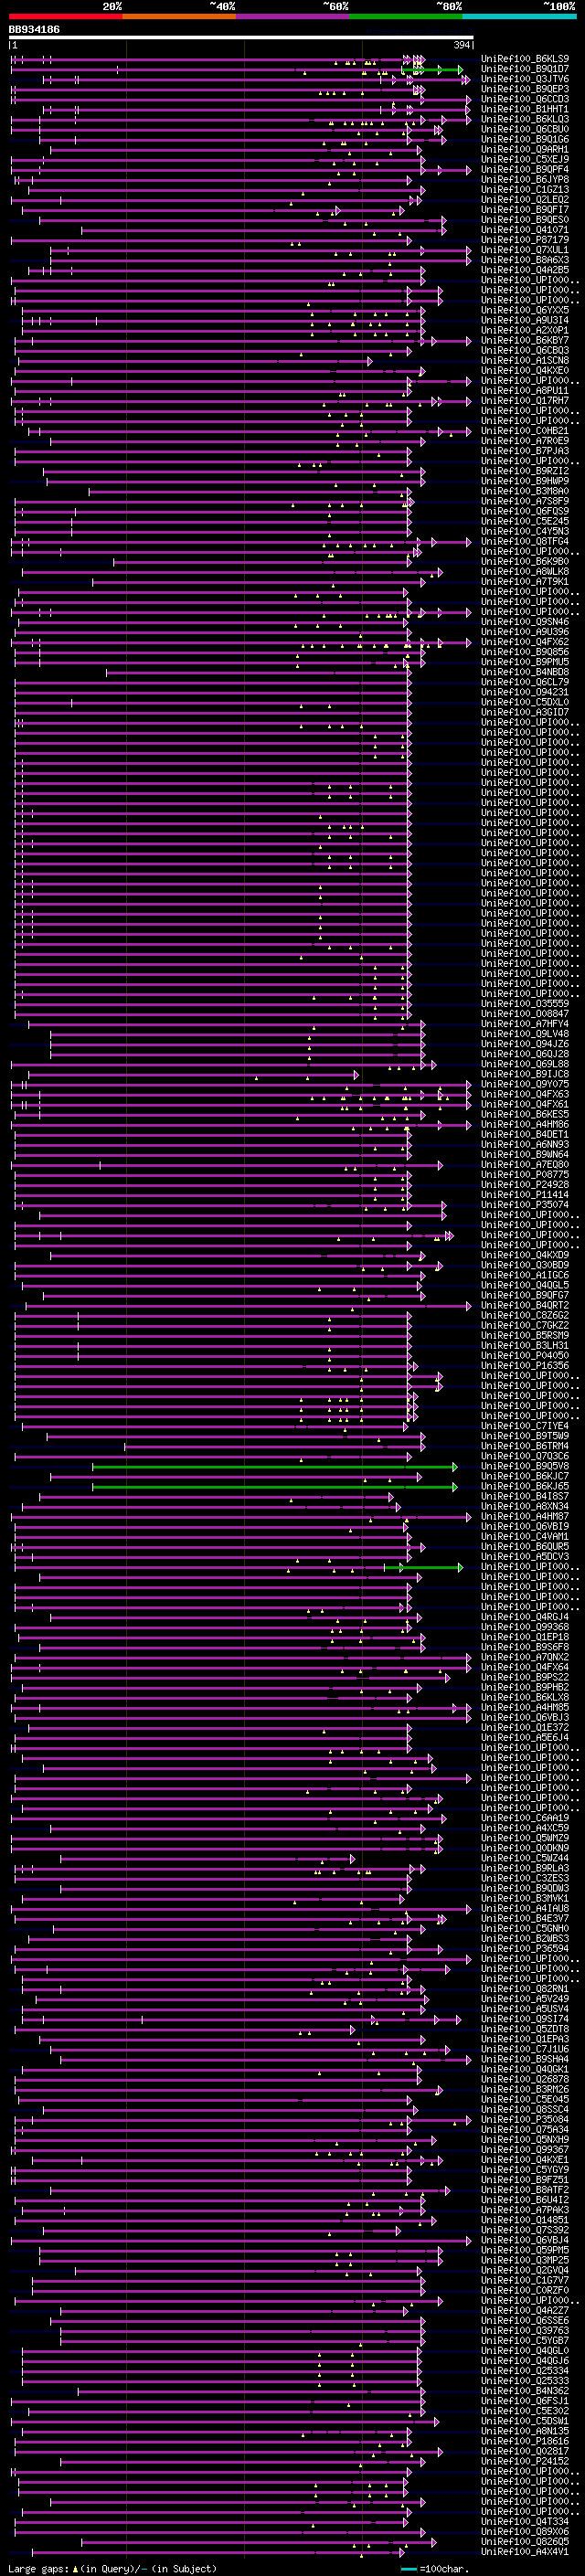This screenshot has height=2576, width=585.
Task: Open the UniRef100_A8XN34 hit
Action: [x=525, y=1506]
